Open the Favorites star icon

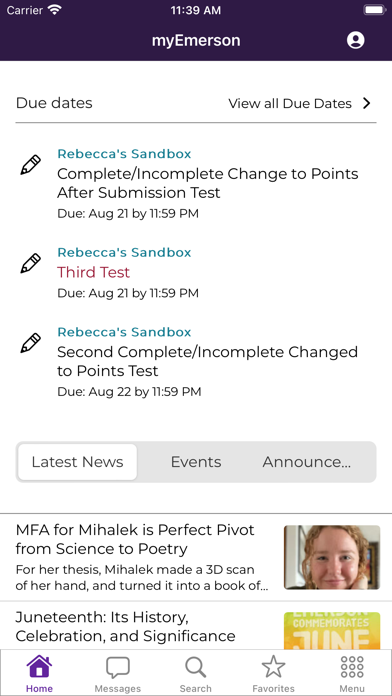tap(273, 667)
